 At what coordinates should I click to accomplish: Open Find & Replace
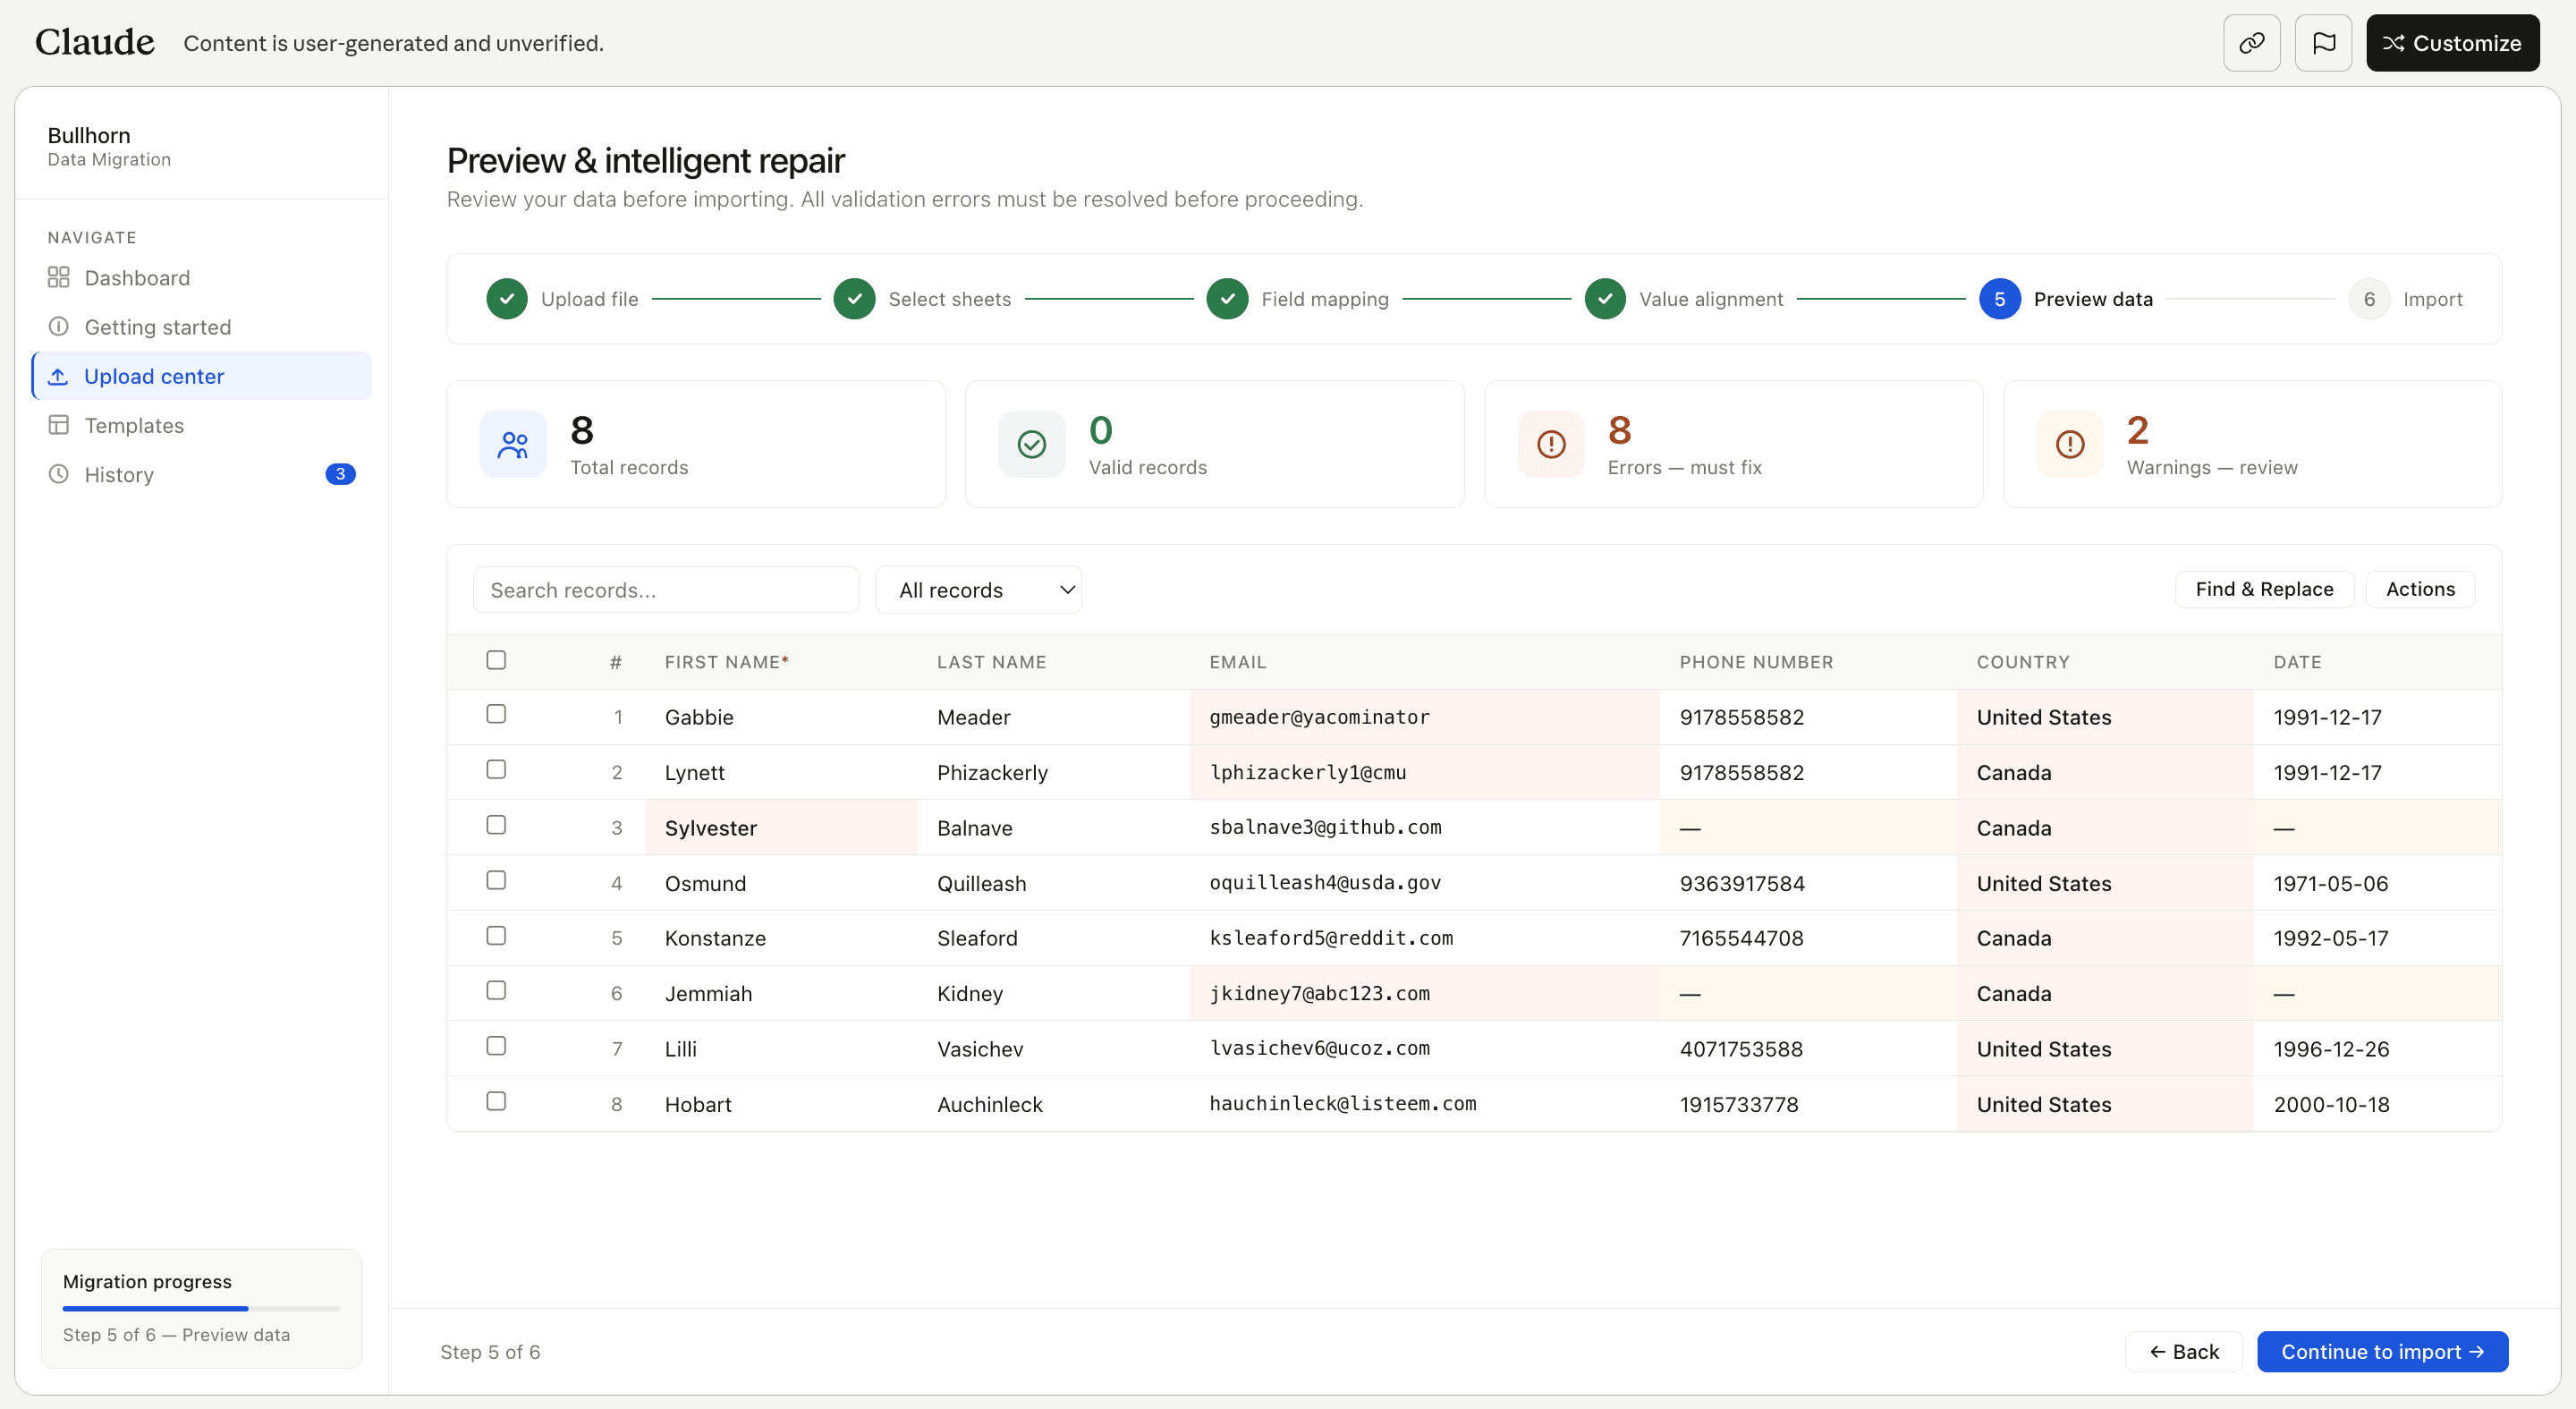[2264, 589]
